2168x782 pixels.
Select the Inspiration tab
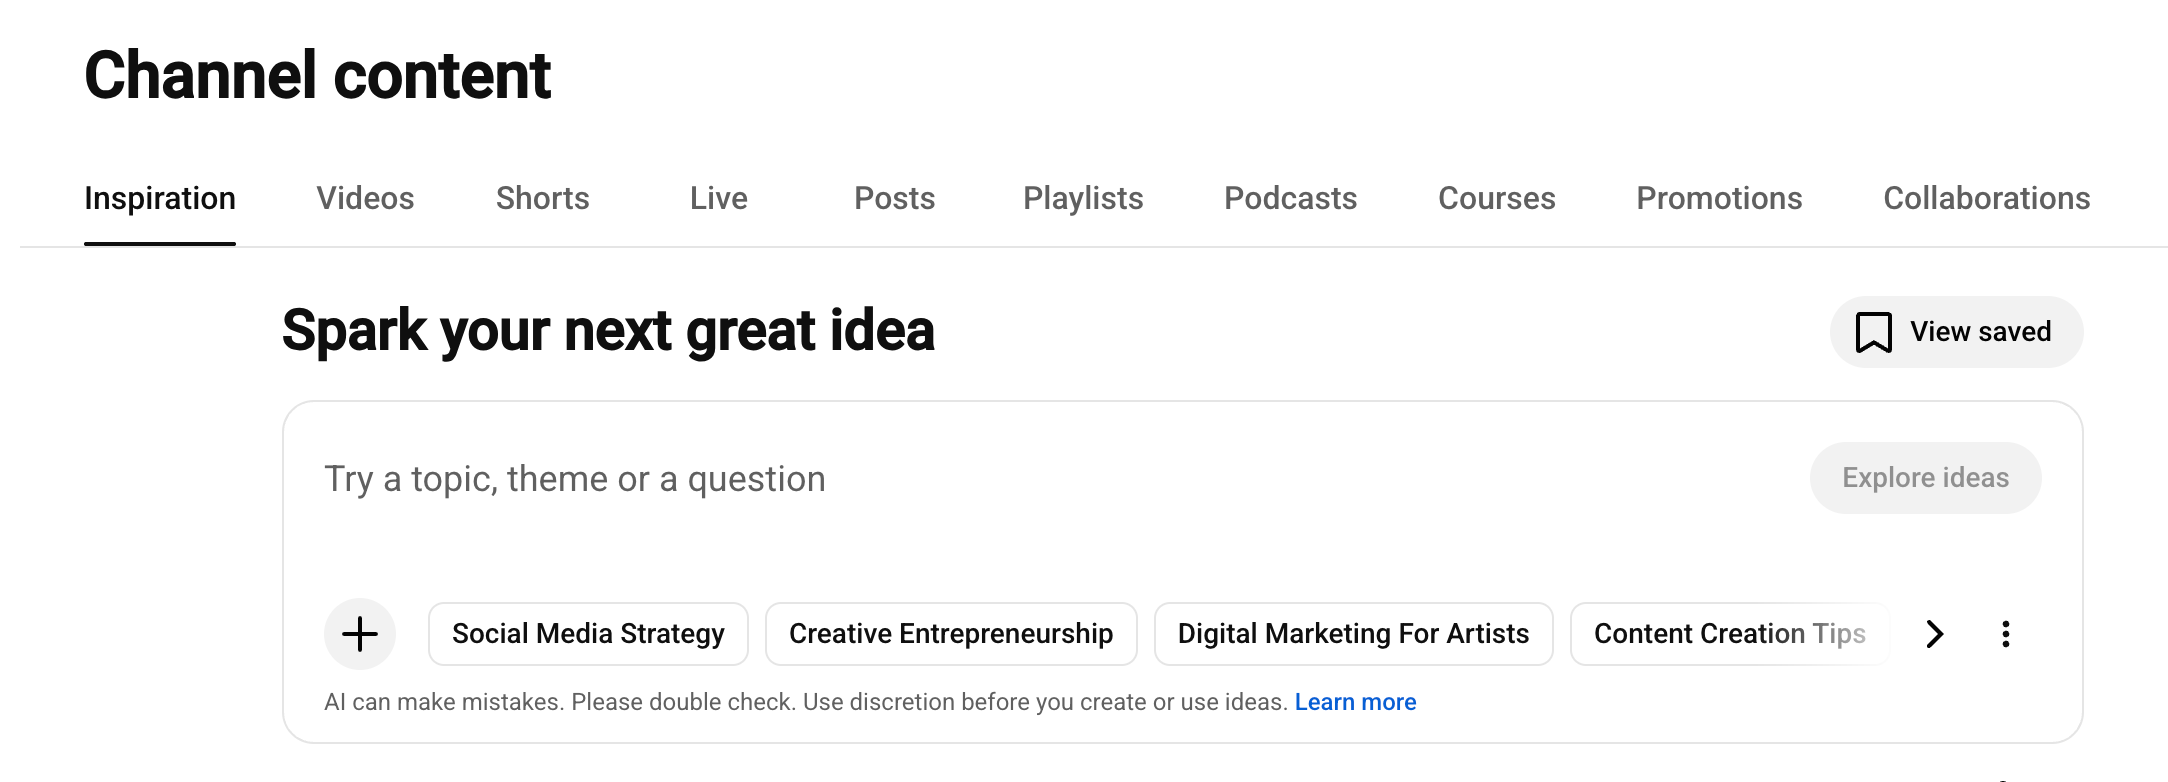pyautogui.click(x=160, y=198)
